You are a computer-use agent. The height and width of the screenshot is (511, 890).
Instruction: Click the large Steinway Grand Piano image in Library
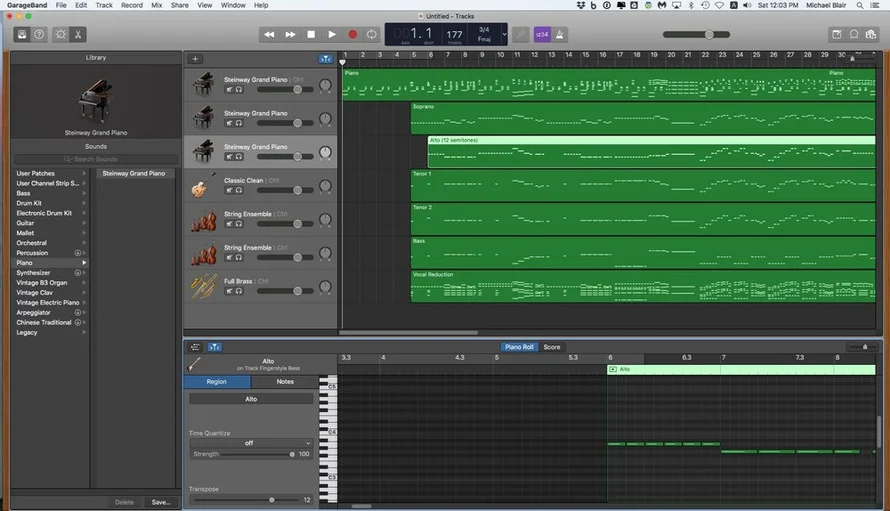95,100
